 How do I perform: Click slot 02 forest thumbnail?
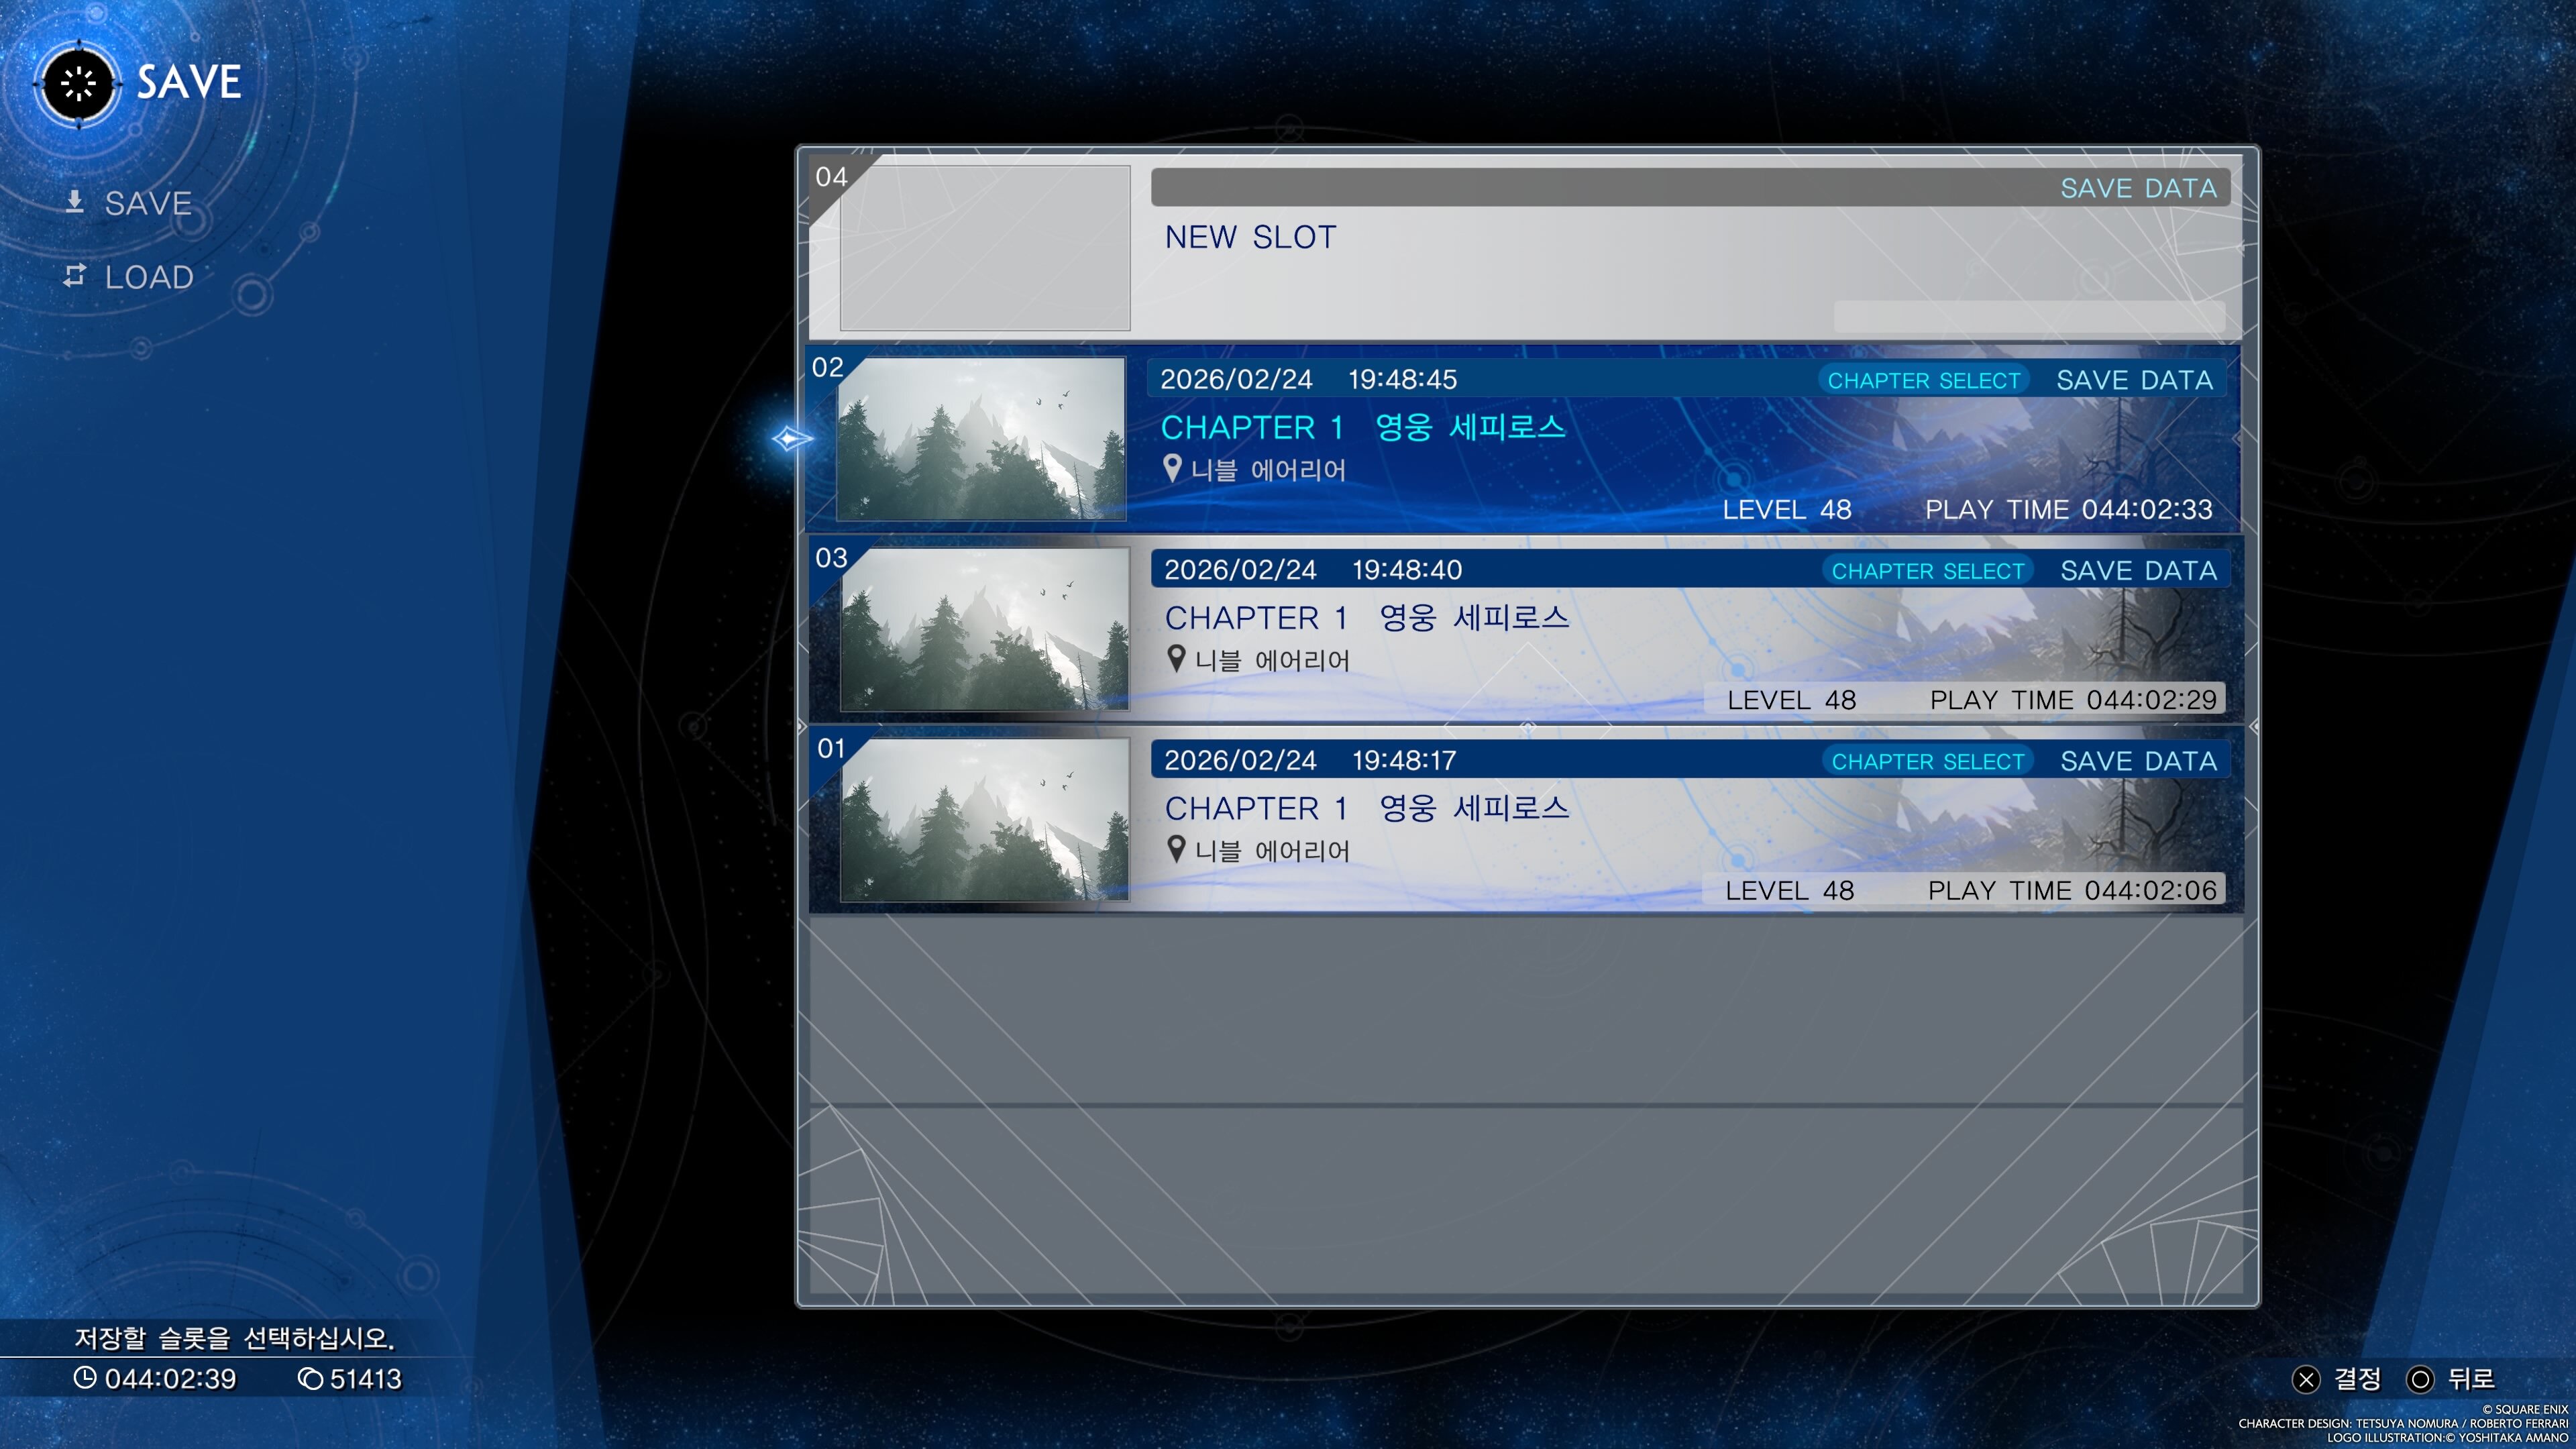coord(981,439)
